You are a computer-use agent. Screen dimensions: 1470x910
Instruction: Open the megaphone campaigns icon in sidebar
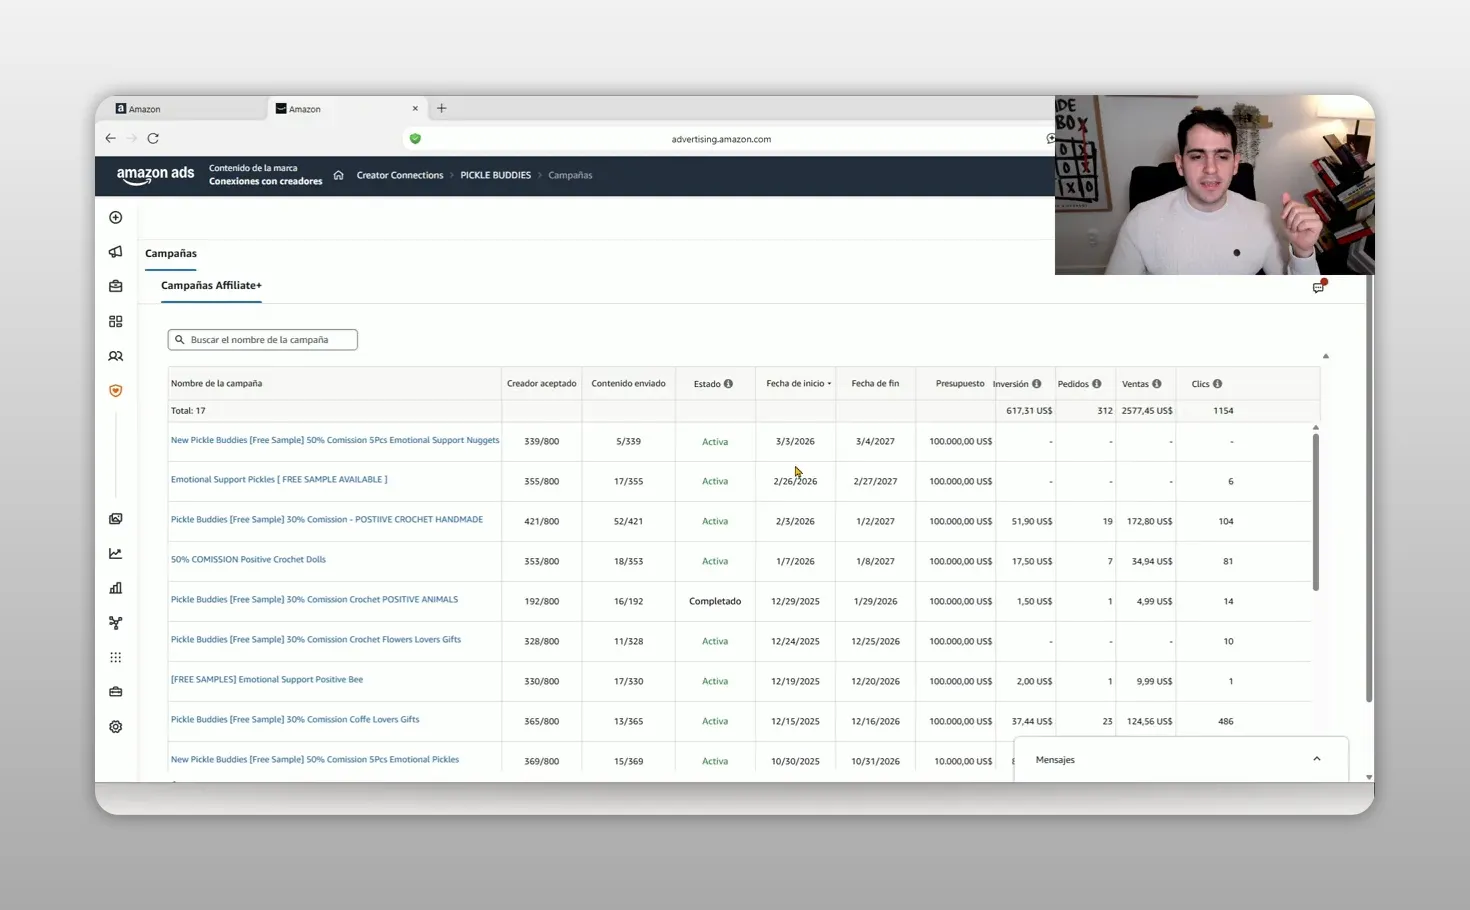click(x=116, y=252)
